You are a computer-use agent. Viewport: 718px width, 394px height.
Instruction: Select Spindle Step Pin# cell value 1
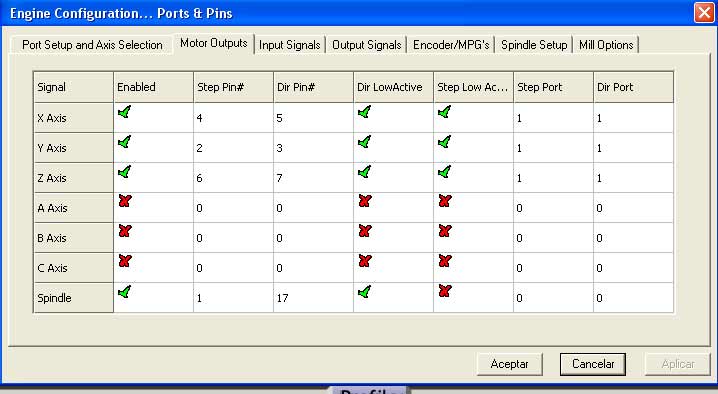234,298
